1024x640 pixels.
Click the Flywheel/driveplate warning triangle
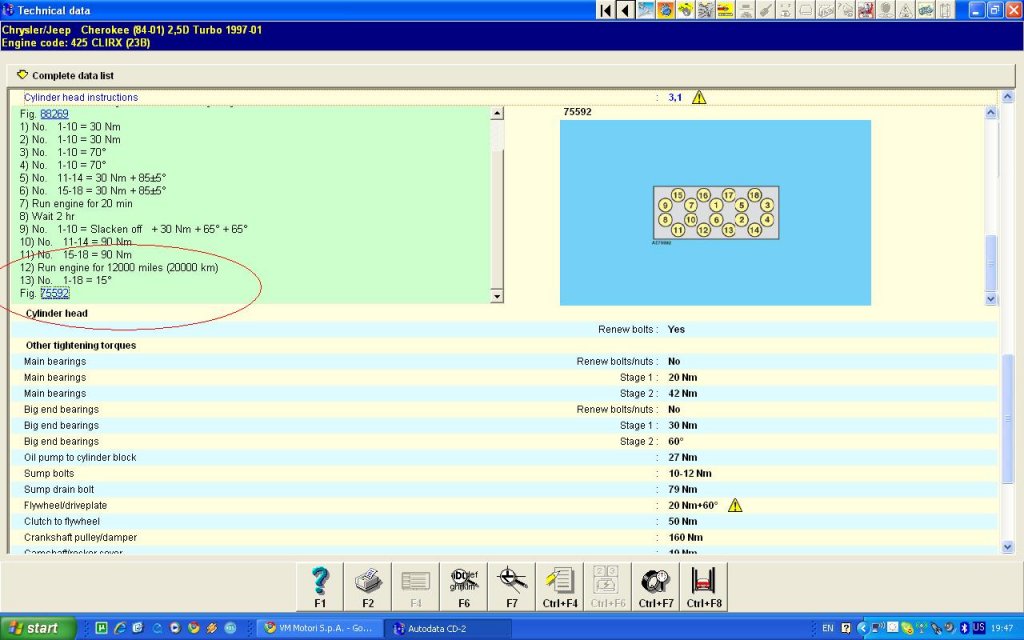[735, 506]
